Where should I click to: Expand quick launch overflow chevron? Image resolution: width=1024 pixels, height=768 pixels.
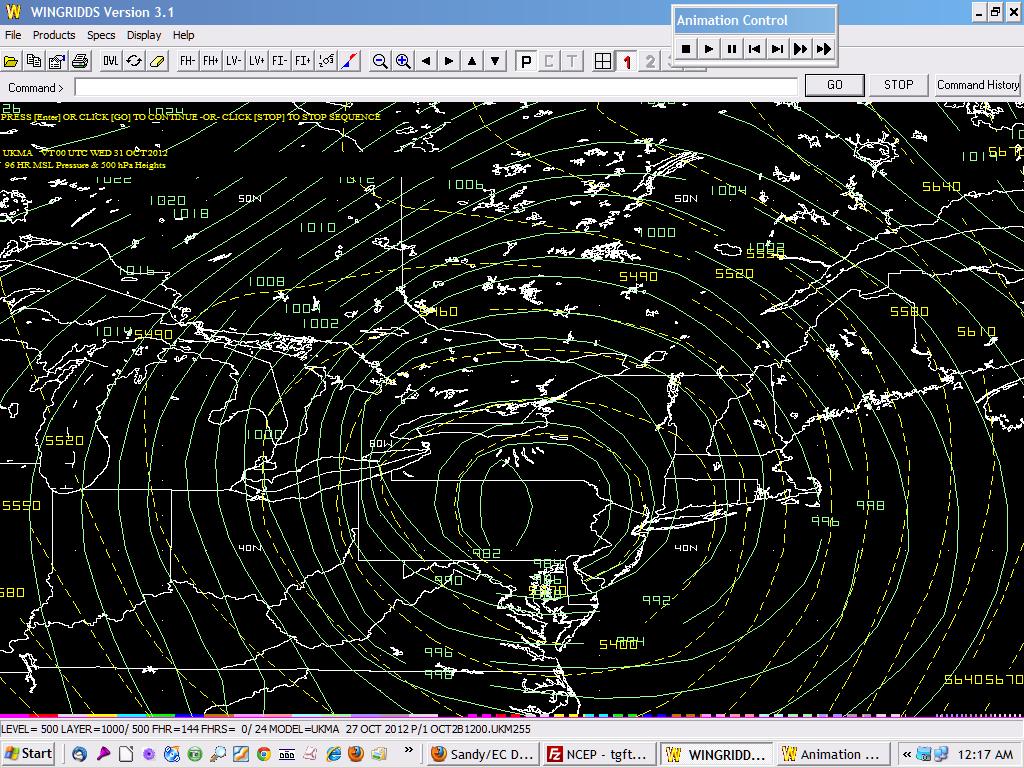click(409, 750)
